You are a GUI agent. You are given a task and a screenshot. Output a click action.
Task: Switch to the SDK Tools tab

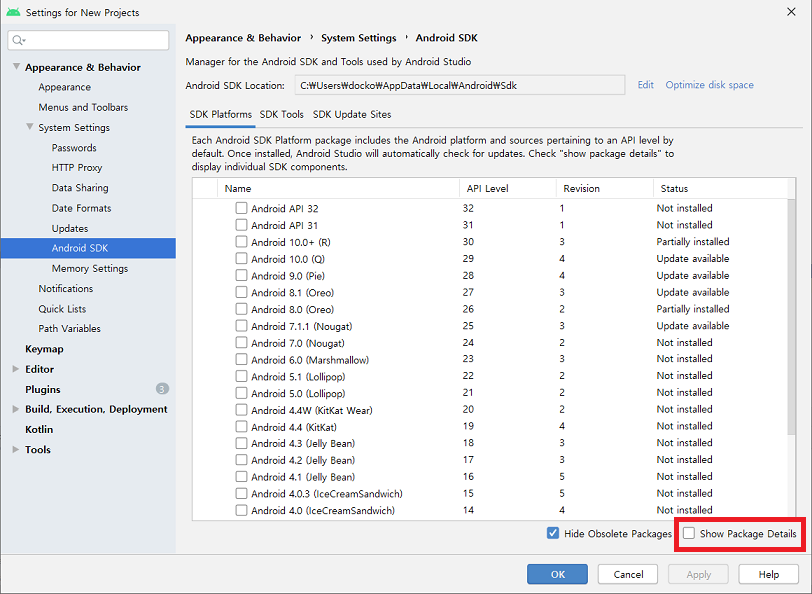click(282, 114)
